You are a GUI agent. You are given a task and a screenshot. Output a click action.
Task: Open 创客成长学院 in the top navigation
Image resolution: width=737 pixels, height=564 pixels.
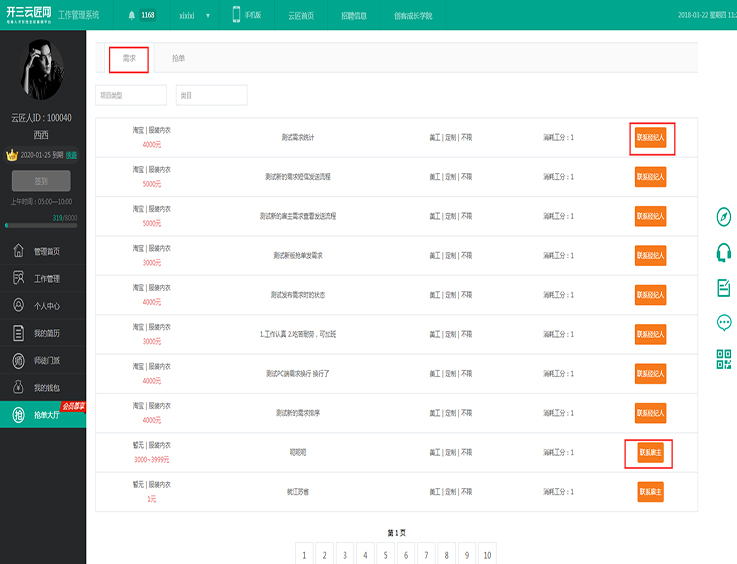[413, 16]
